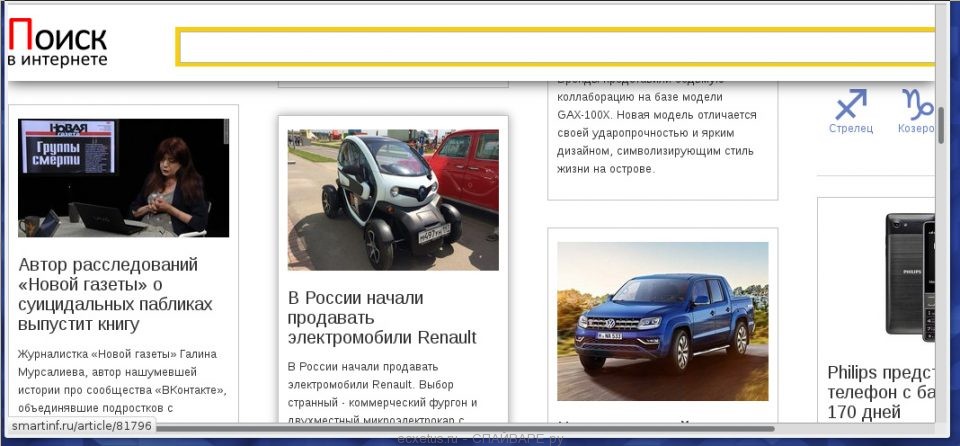Screen dimensions: 960x446
Task: Open the Philips phone '170 дней' headline
Action: pos(880,392)
